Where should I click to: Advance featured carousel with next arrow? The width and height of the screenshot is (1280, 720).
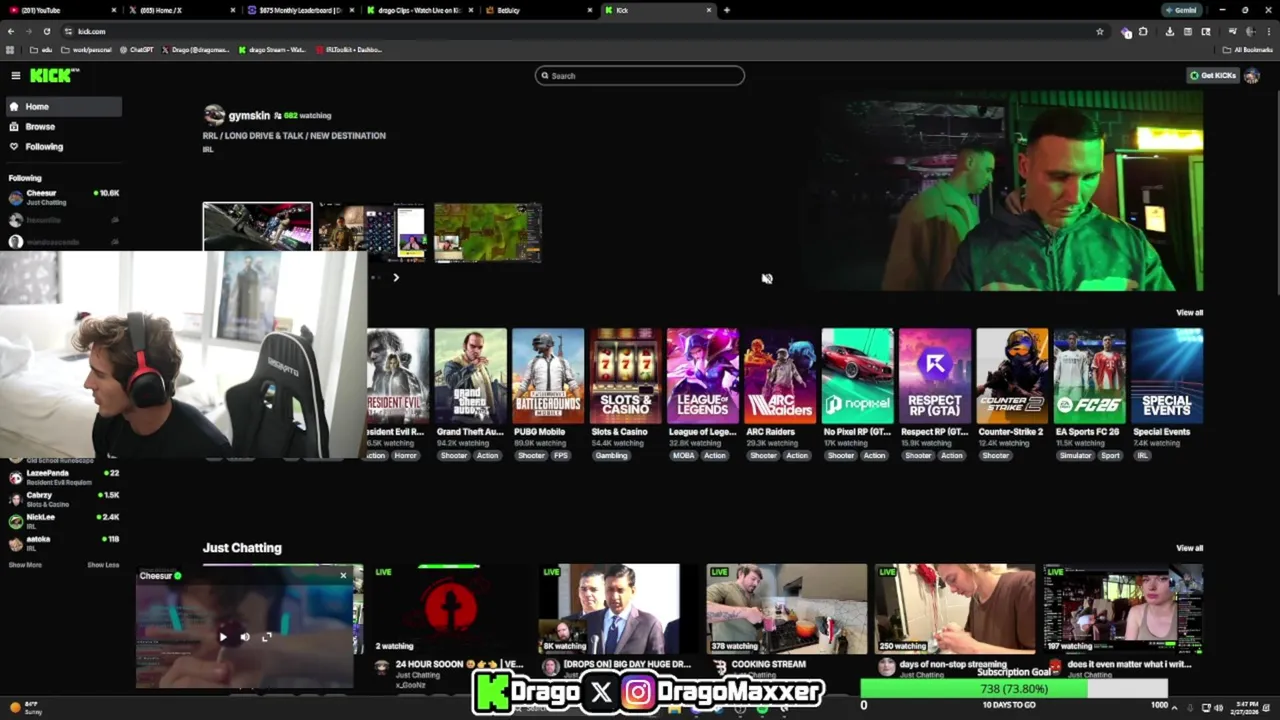396,278
